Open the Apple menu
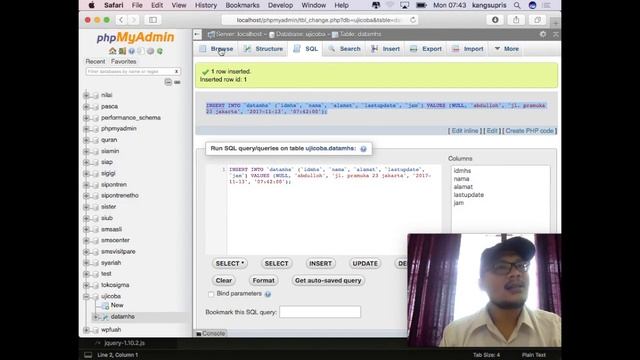This screenshot has height=360, width=640. point(92,5)
